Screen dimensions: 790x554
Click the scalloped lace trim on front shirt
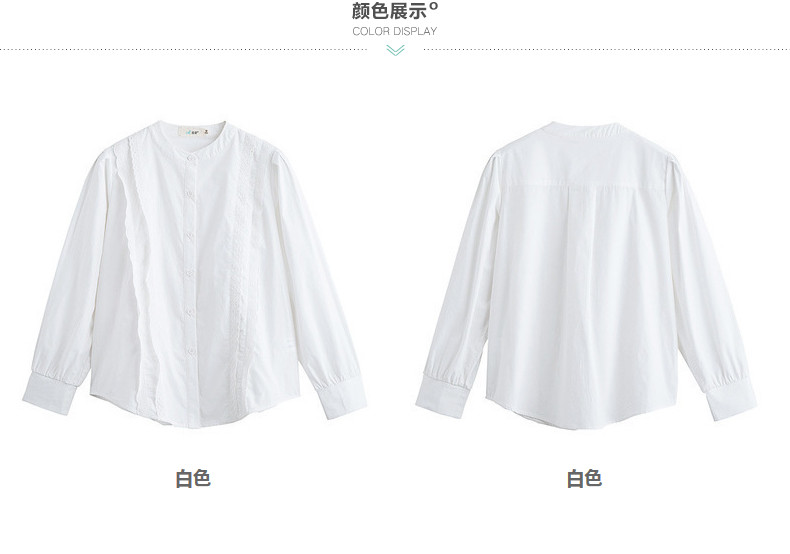[137, 267]
